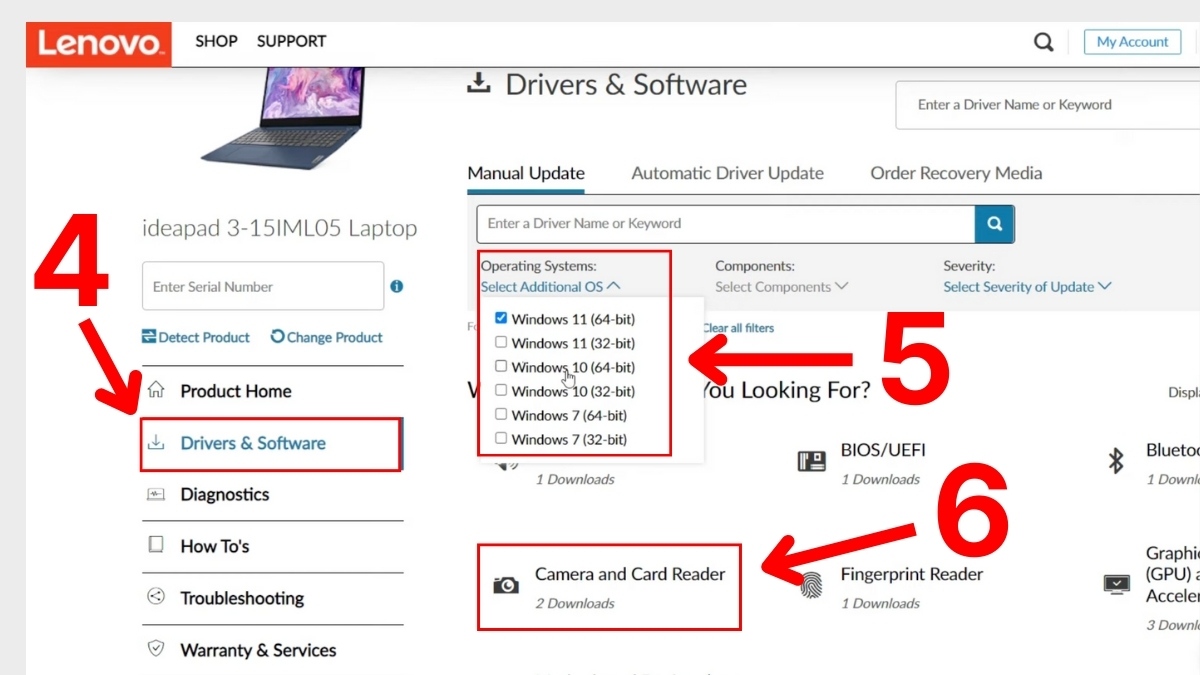
Task: Check Windows 7 (64-bit)
Action: 501,414
